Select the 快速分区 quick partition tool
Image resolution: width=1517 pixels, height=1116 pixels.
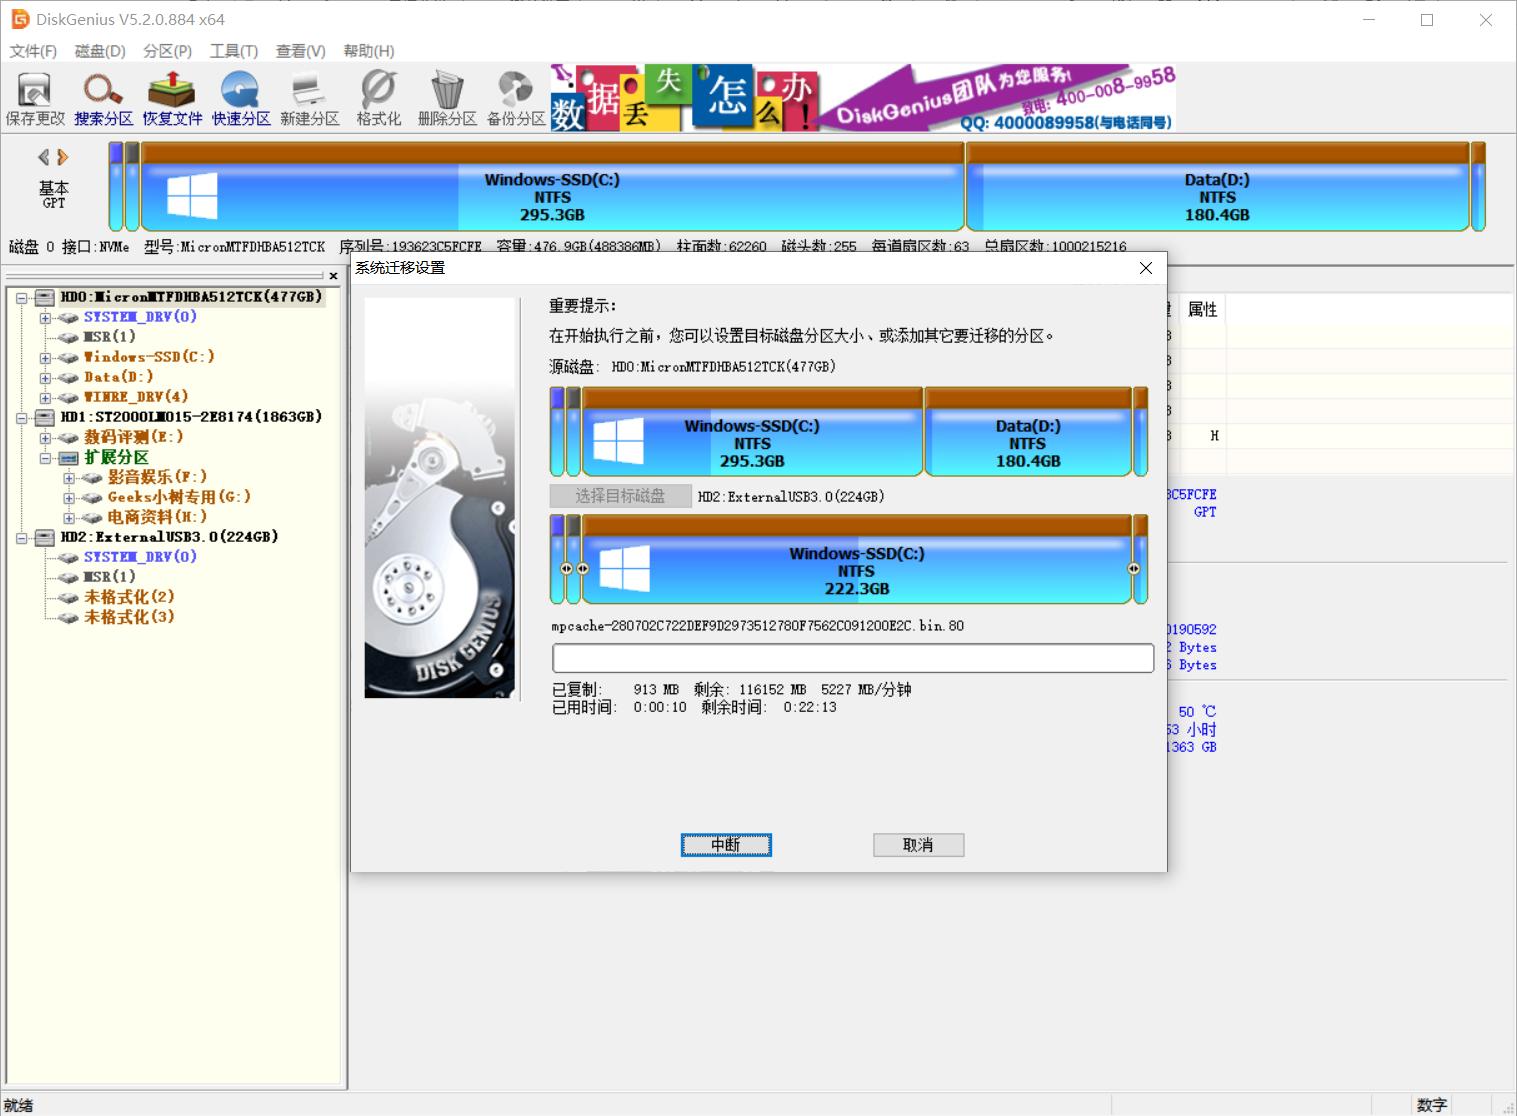241,99
